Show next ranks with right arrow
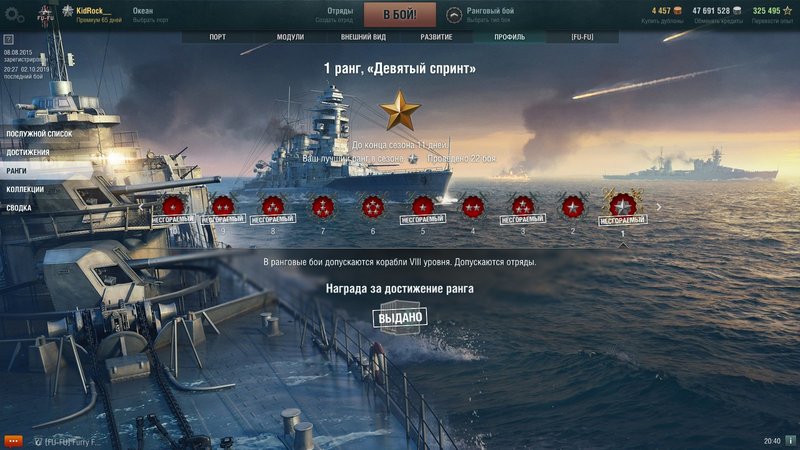The width and height of the screenshot is (800, 450). tap(659, 207)
